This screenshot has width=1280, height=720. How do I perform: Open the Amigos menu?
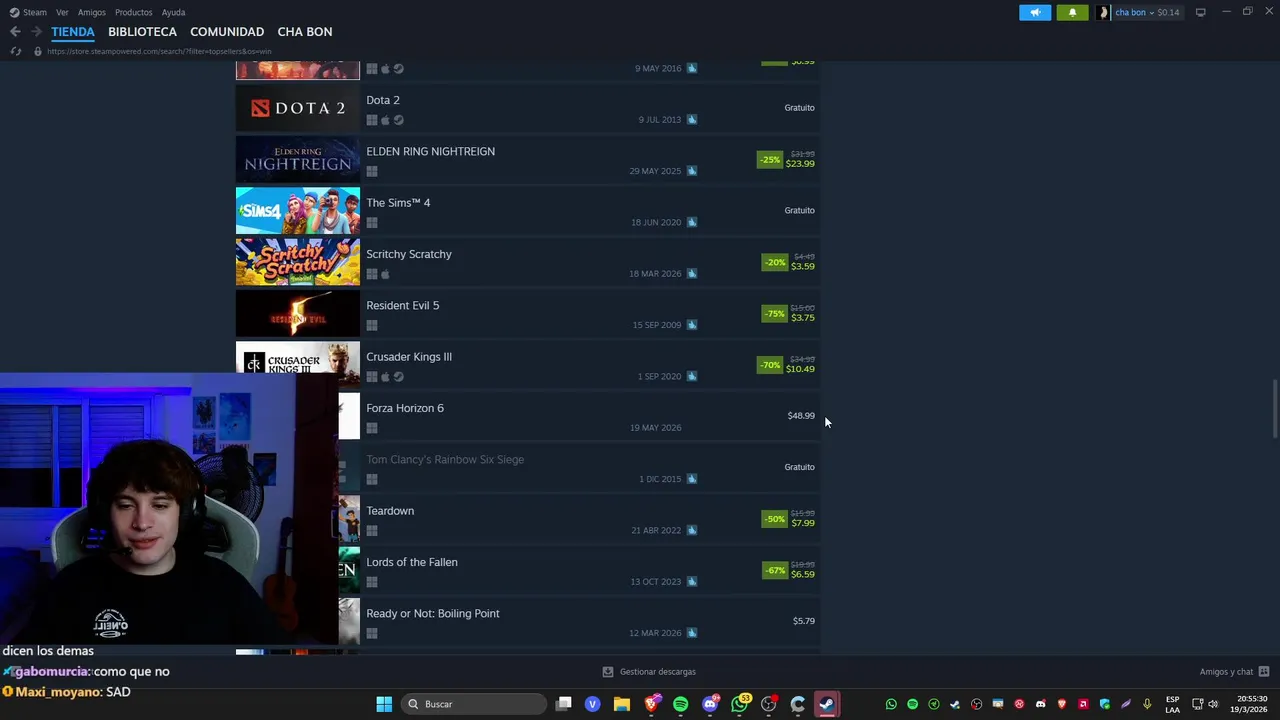pyautogui.click(x=92, y=12)
